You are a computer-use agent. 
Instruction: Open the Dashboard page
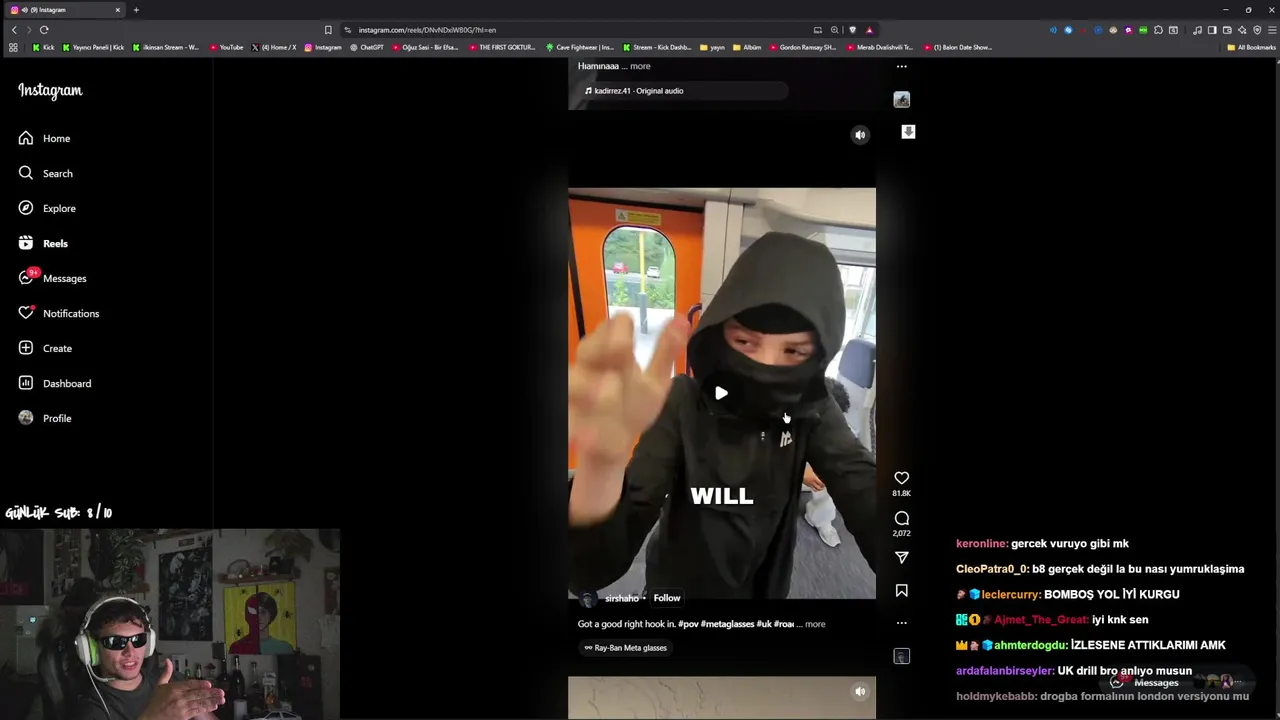tap(54, 383)
